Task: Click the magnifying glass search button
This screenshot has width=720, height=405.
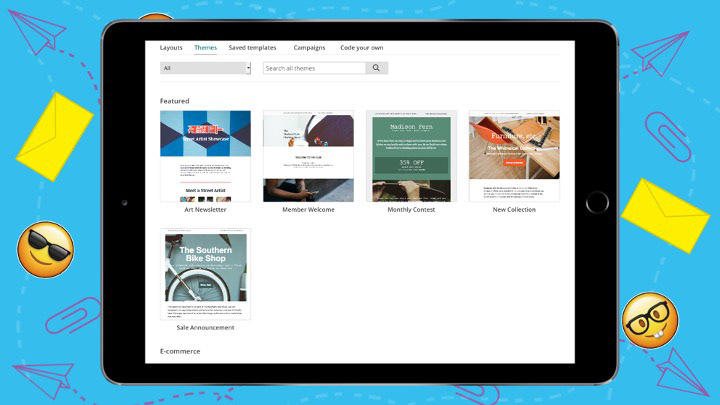Action: [x=377, y=68]
